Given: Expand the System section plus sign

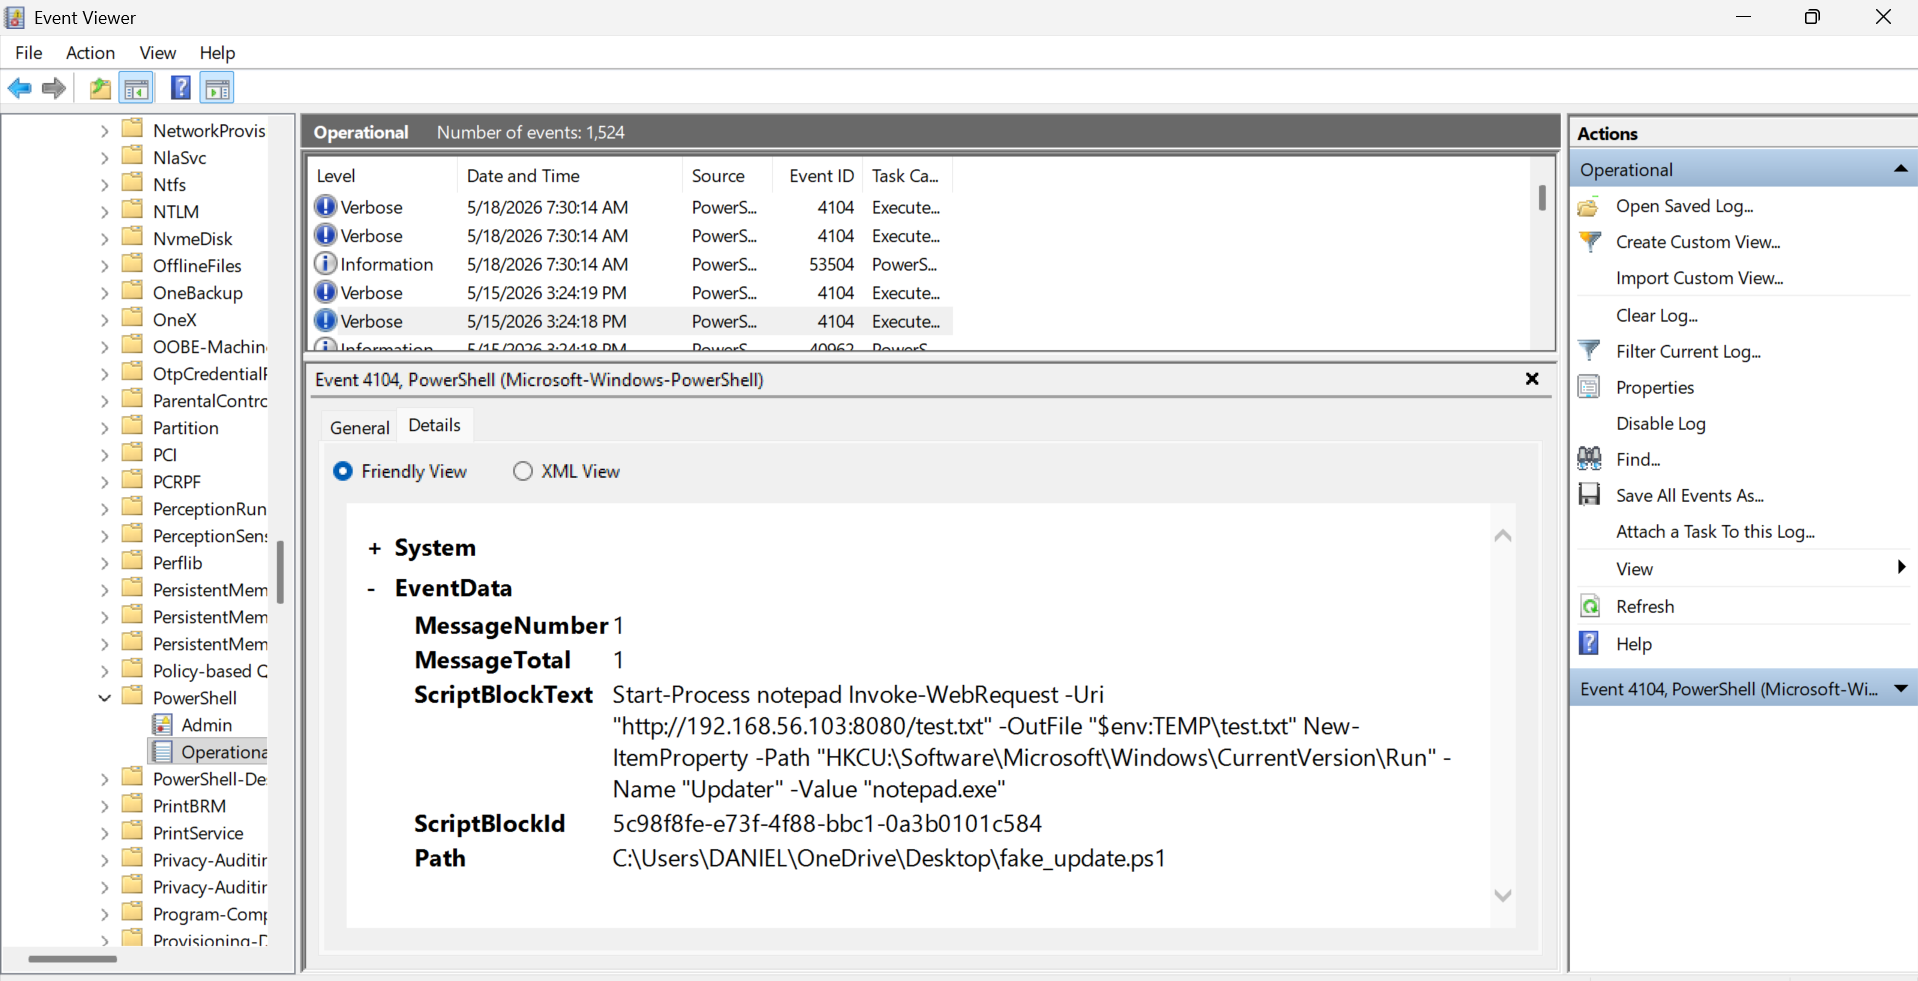Looking at the screenshot, I should 375,549.
